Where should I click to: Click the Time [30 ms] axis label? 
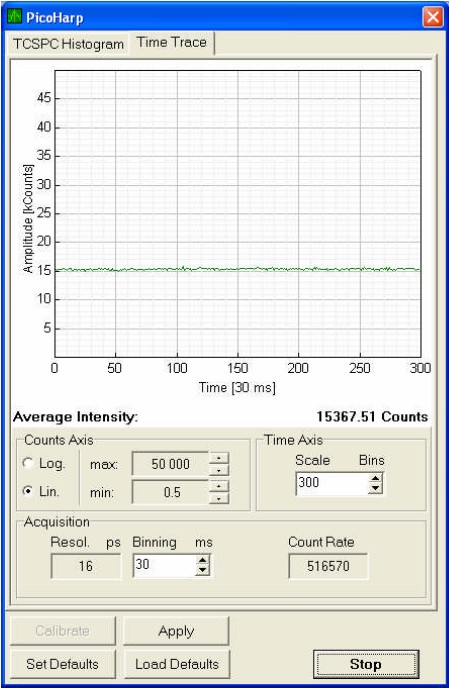point(237,387)
